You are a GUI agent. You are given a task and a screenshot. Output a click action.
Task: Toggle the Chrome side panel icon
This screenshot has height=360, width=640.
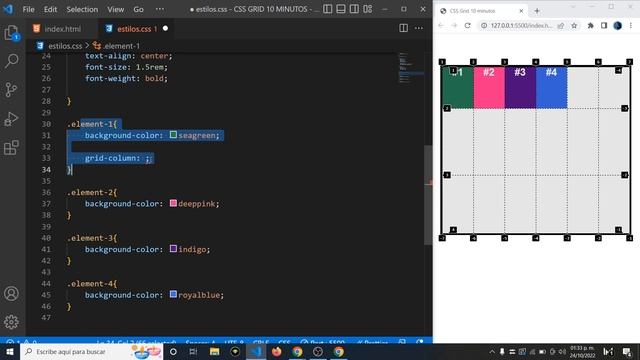point(604,25)
